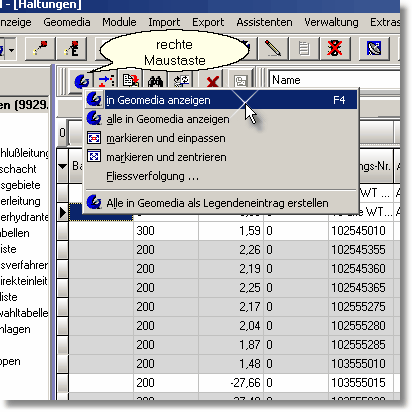
Task: Open the Import menu
Action: 164,22
